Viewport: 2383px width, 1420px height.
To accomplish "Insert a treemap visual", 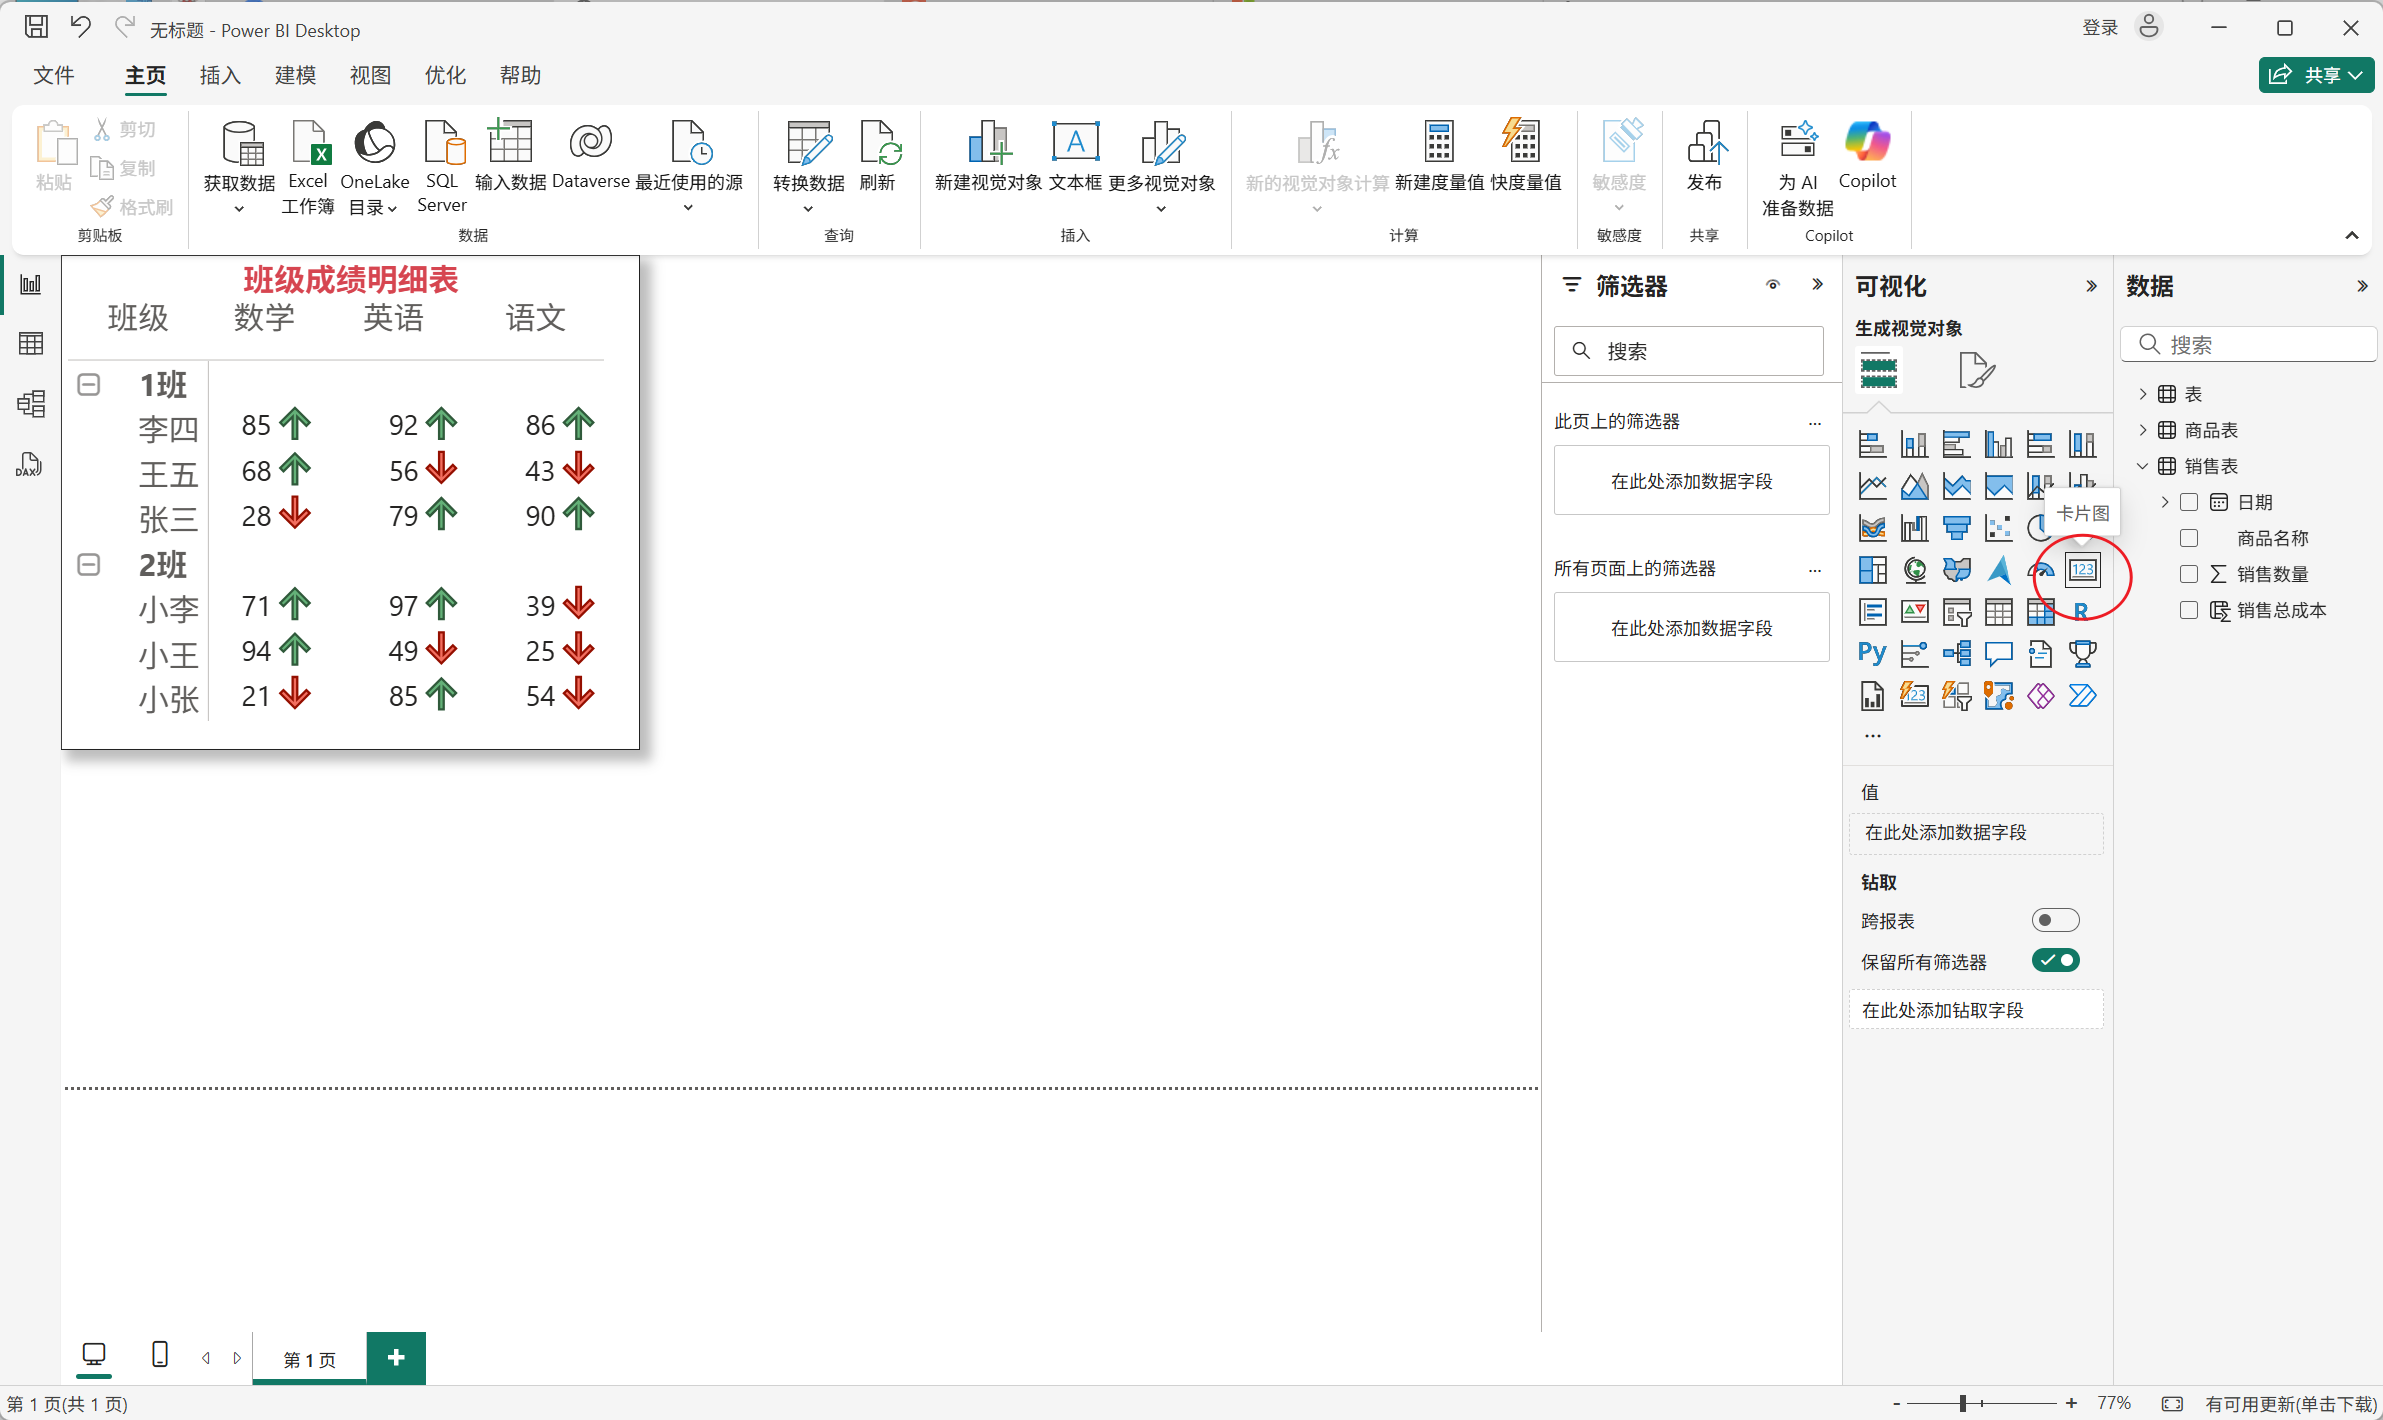I will point(1872,570).
